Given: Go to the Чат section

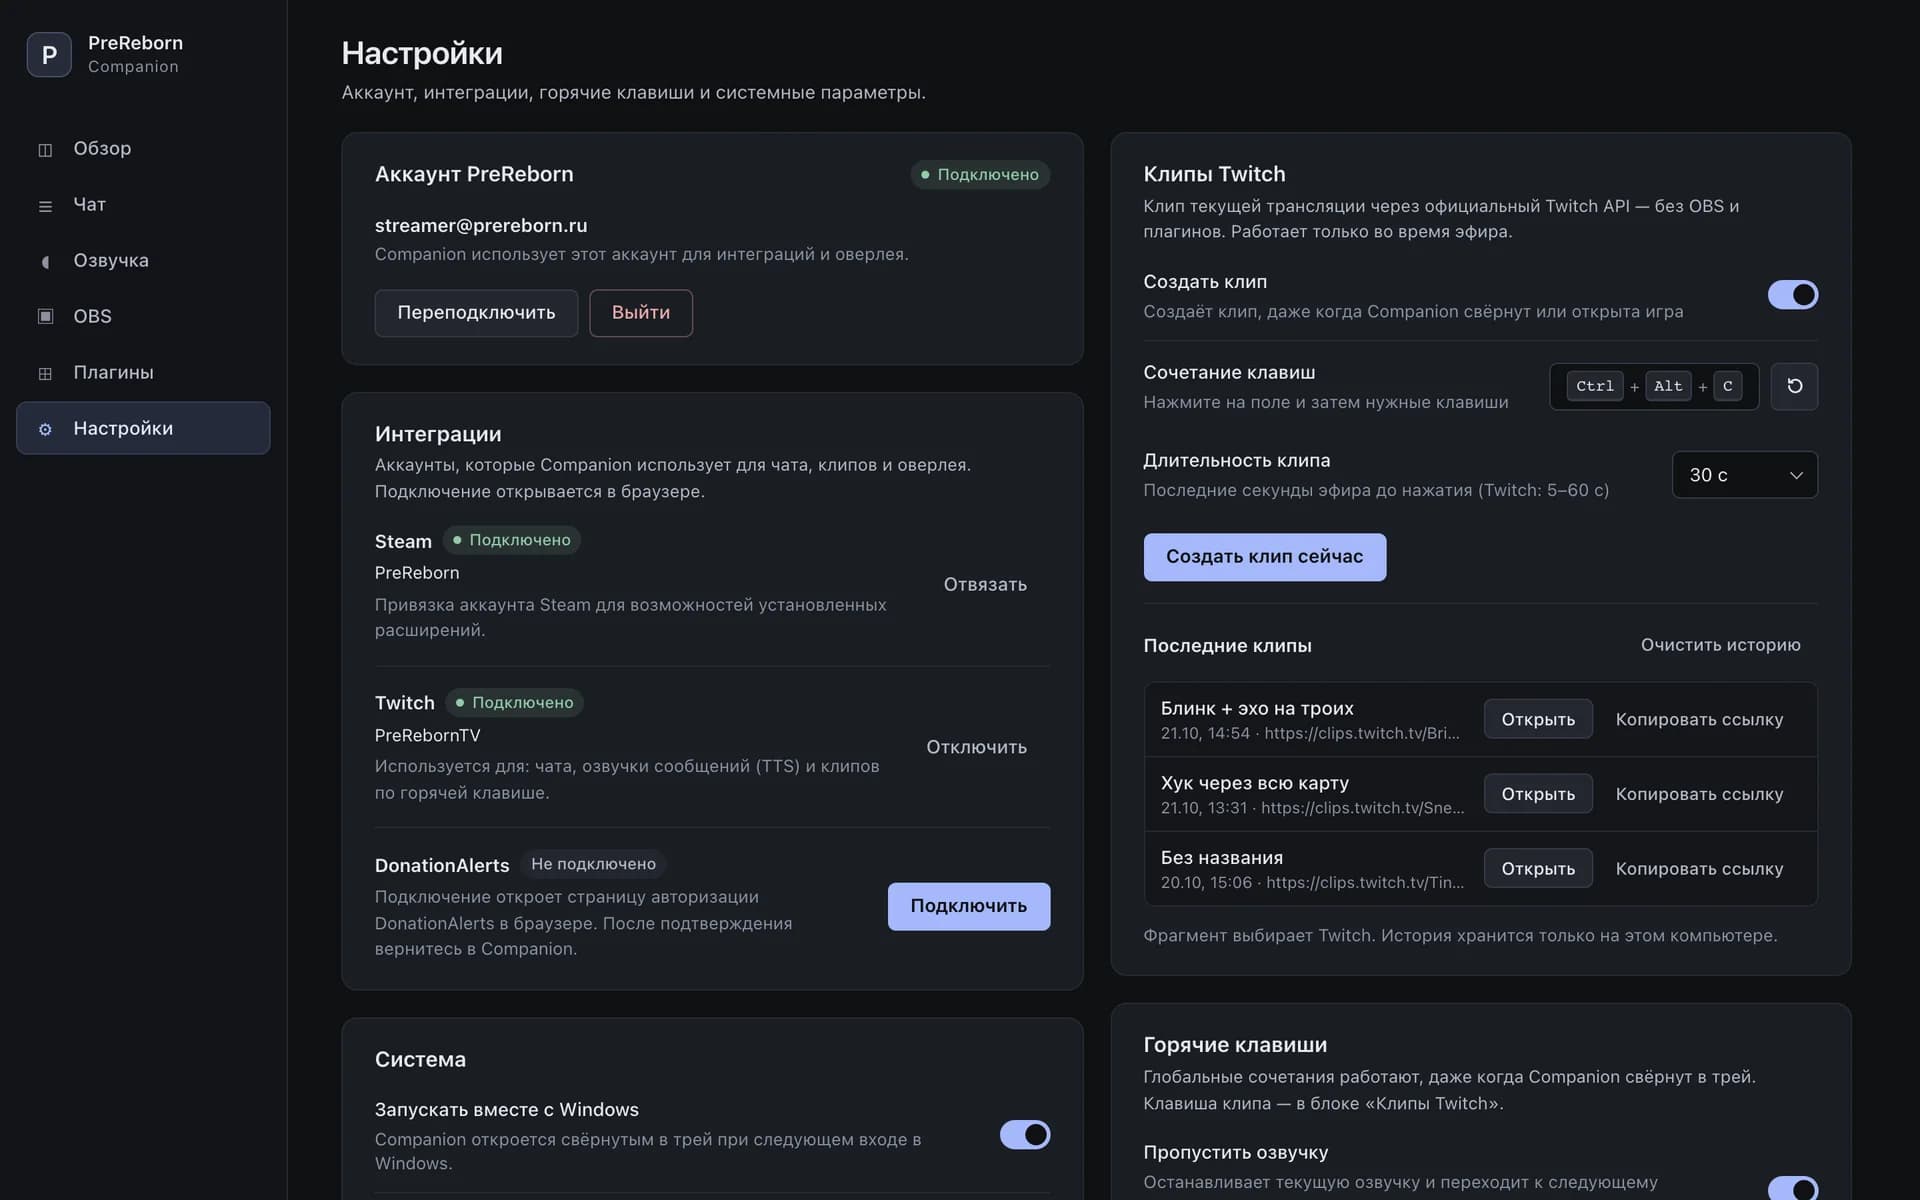Looking at the screenshot, I should (x=143, y=204).
